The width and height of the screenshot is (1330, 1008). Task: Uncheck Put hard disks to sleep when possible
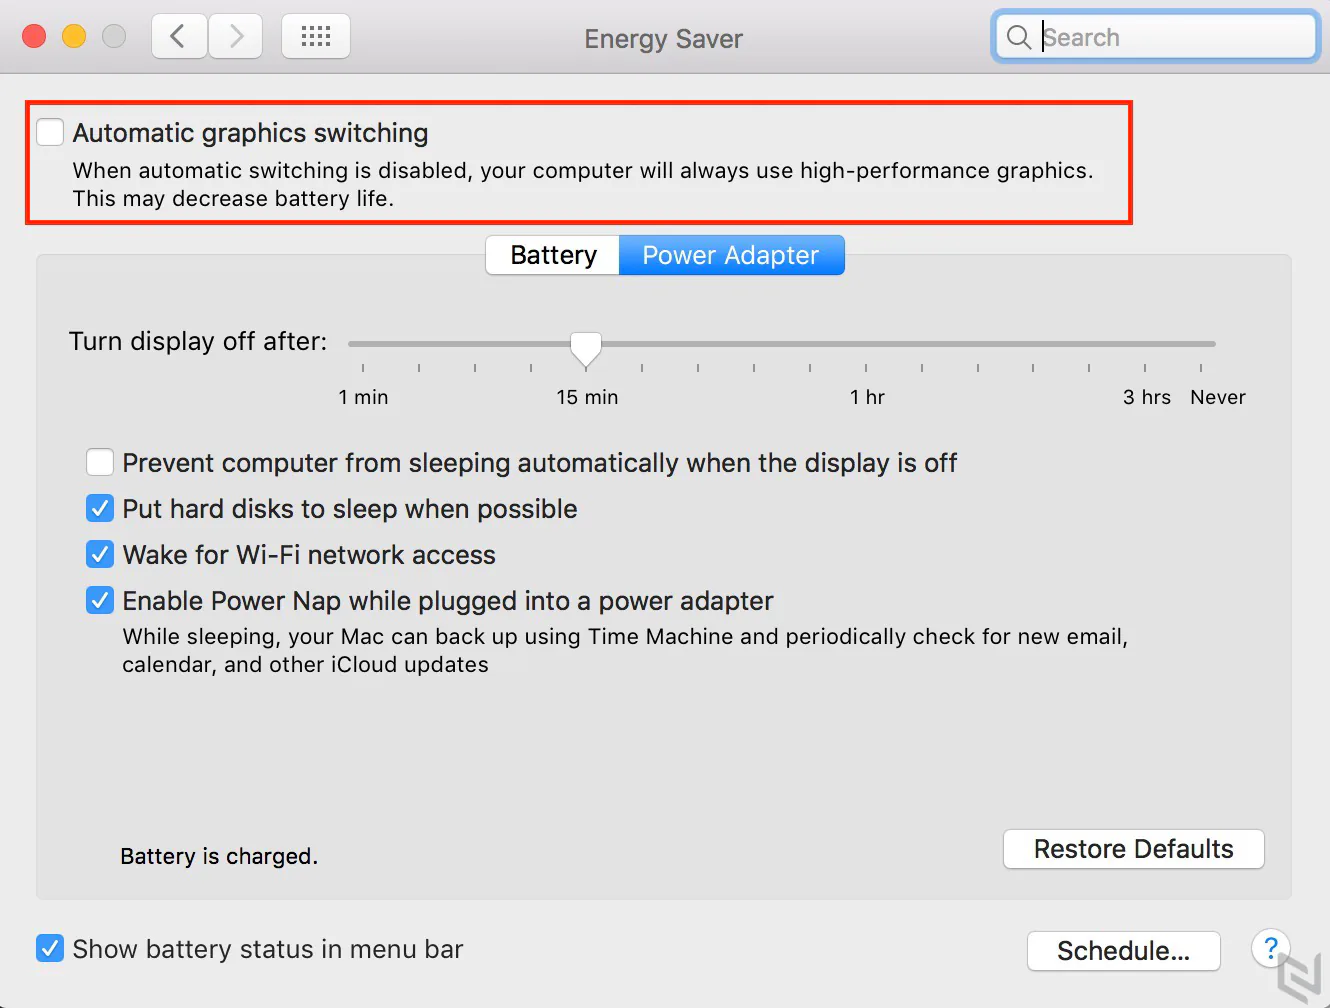pos(100,508)
